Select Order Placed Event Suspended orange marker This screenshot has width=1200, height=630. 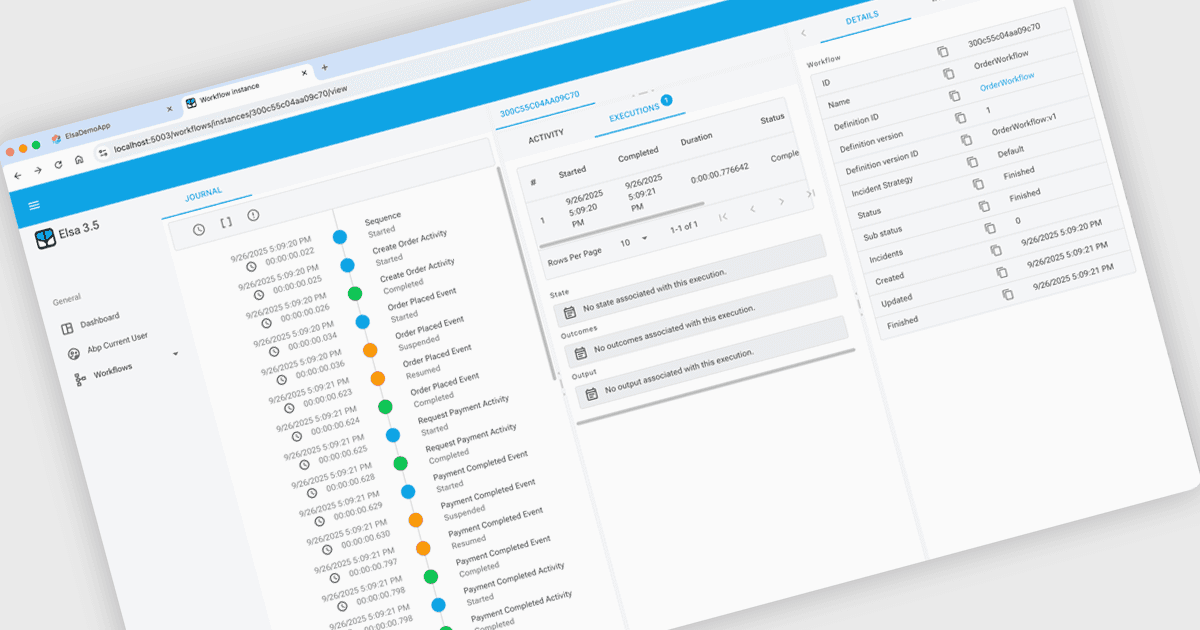[370, 350]
